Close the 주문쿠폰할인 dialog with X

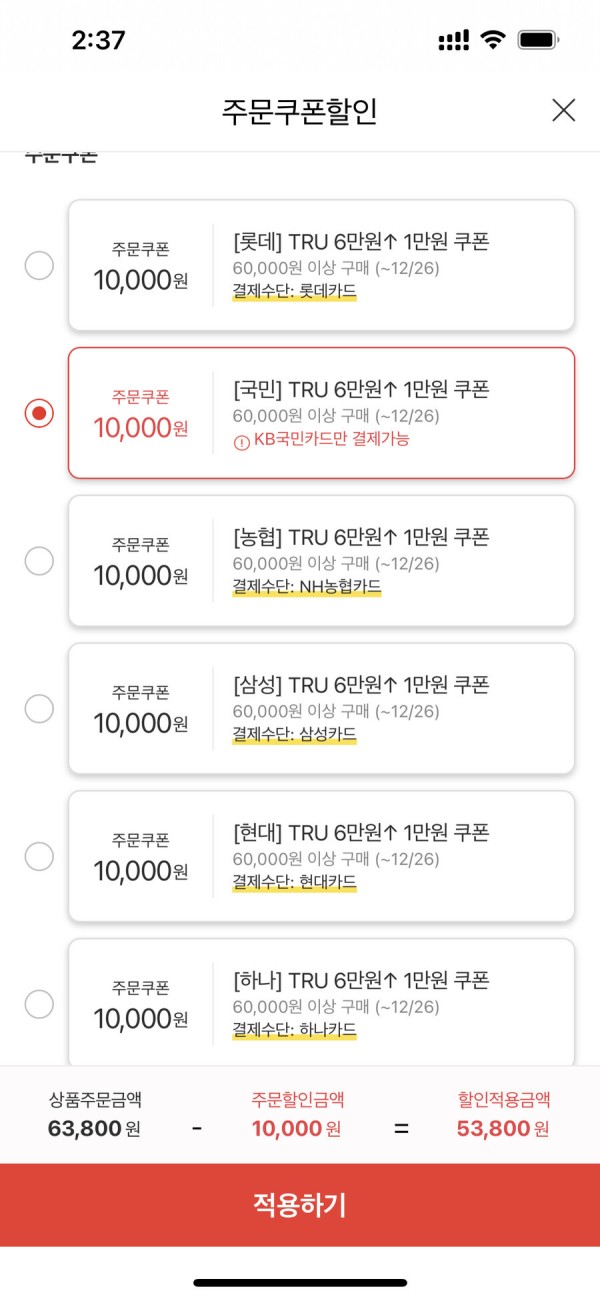click(x=564, y=110)
